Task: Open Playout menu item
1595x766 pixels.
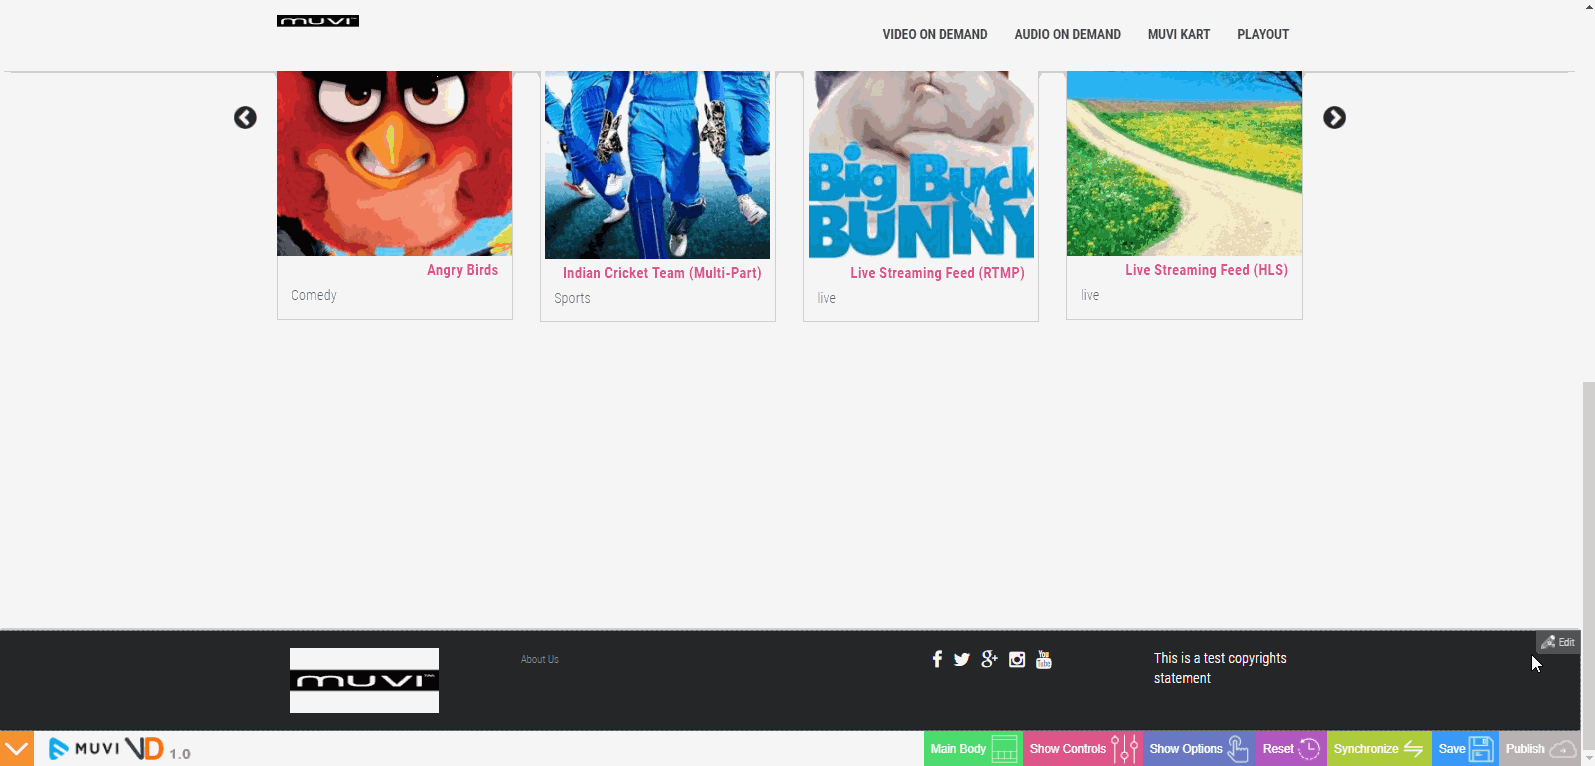Action: (x=1263, y=34)
